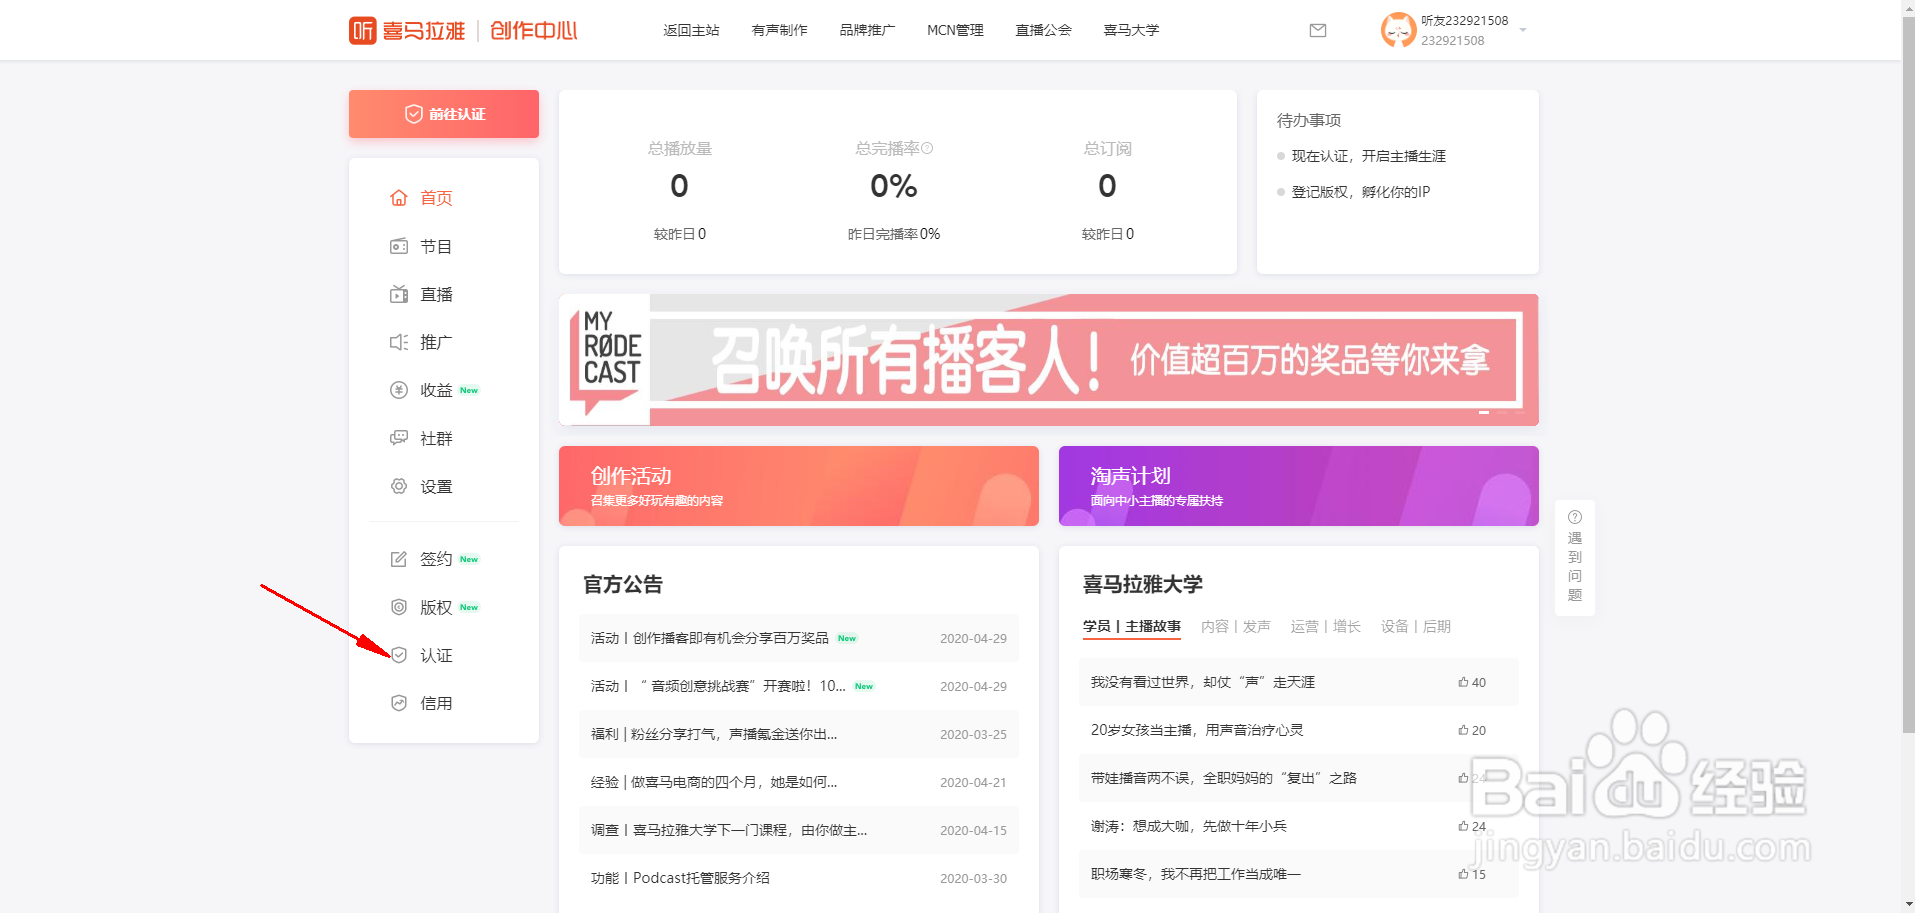This screenshot has width=1915, height=913.
Task: Click the user avatar picture
Action: (1398, 30)
